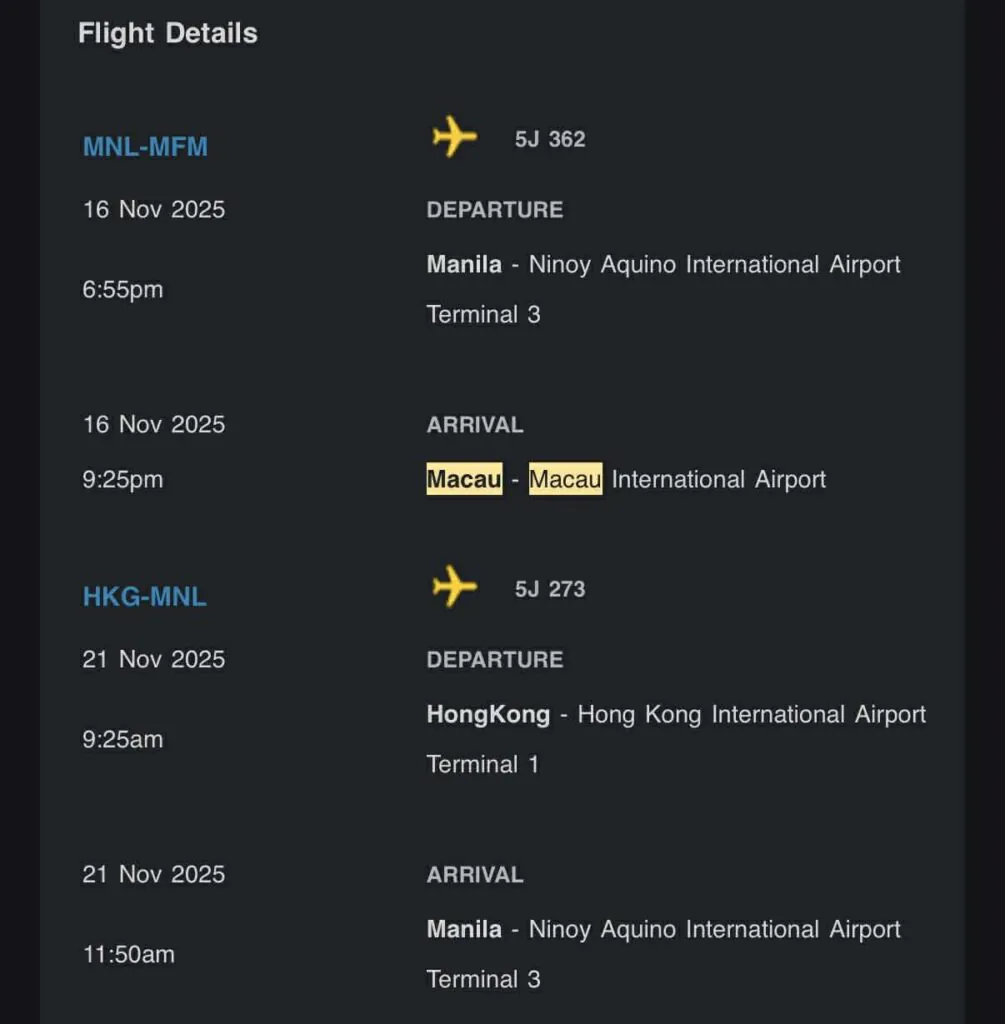Click the Flight Details heading

pyautogui.click(x=168, y=33)
